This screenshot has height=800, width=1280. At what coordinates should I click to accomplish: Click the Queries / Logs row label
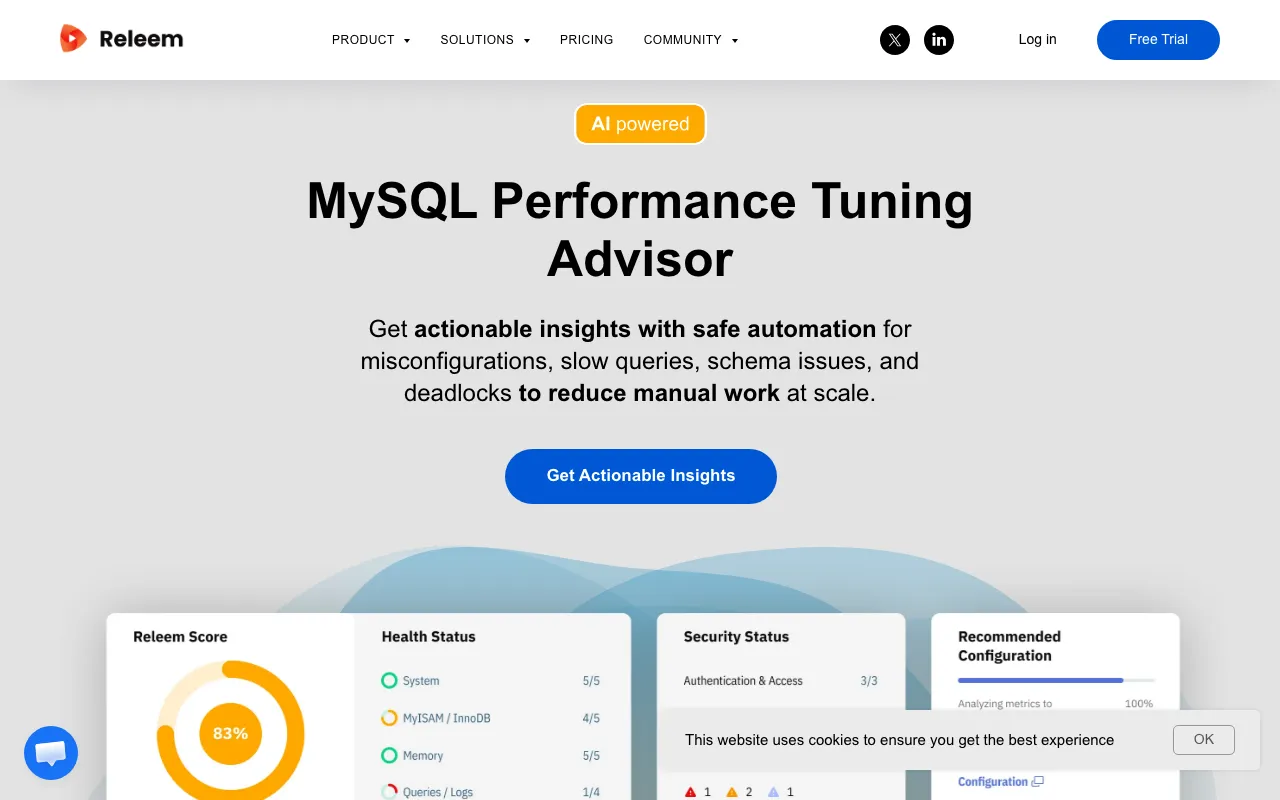pyautogui.click(x=438, y=792)
